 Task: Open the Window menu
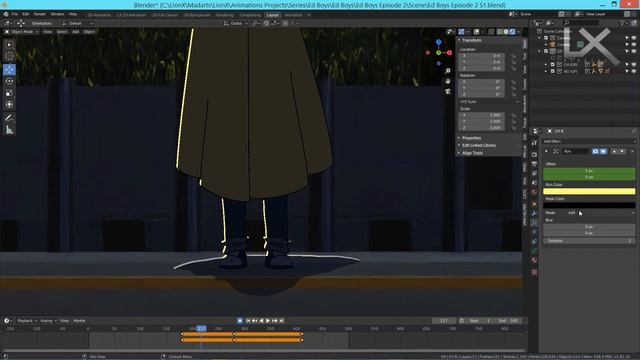tap(57, 14)
